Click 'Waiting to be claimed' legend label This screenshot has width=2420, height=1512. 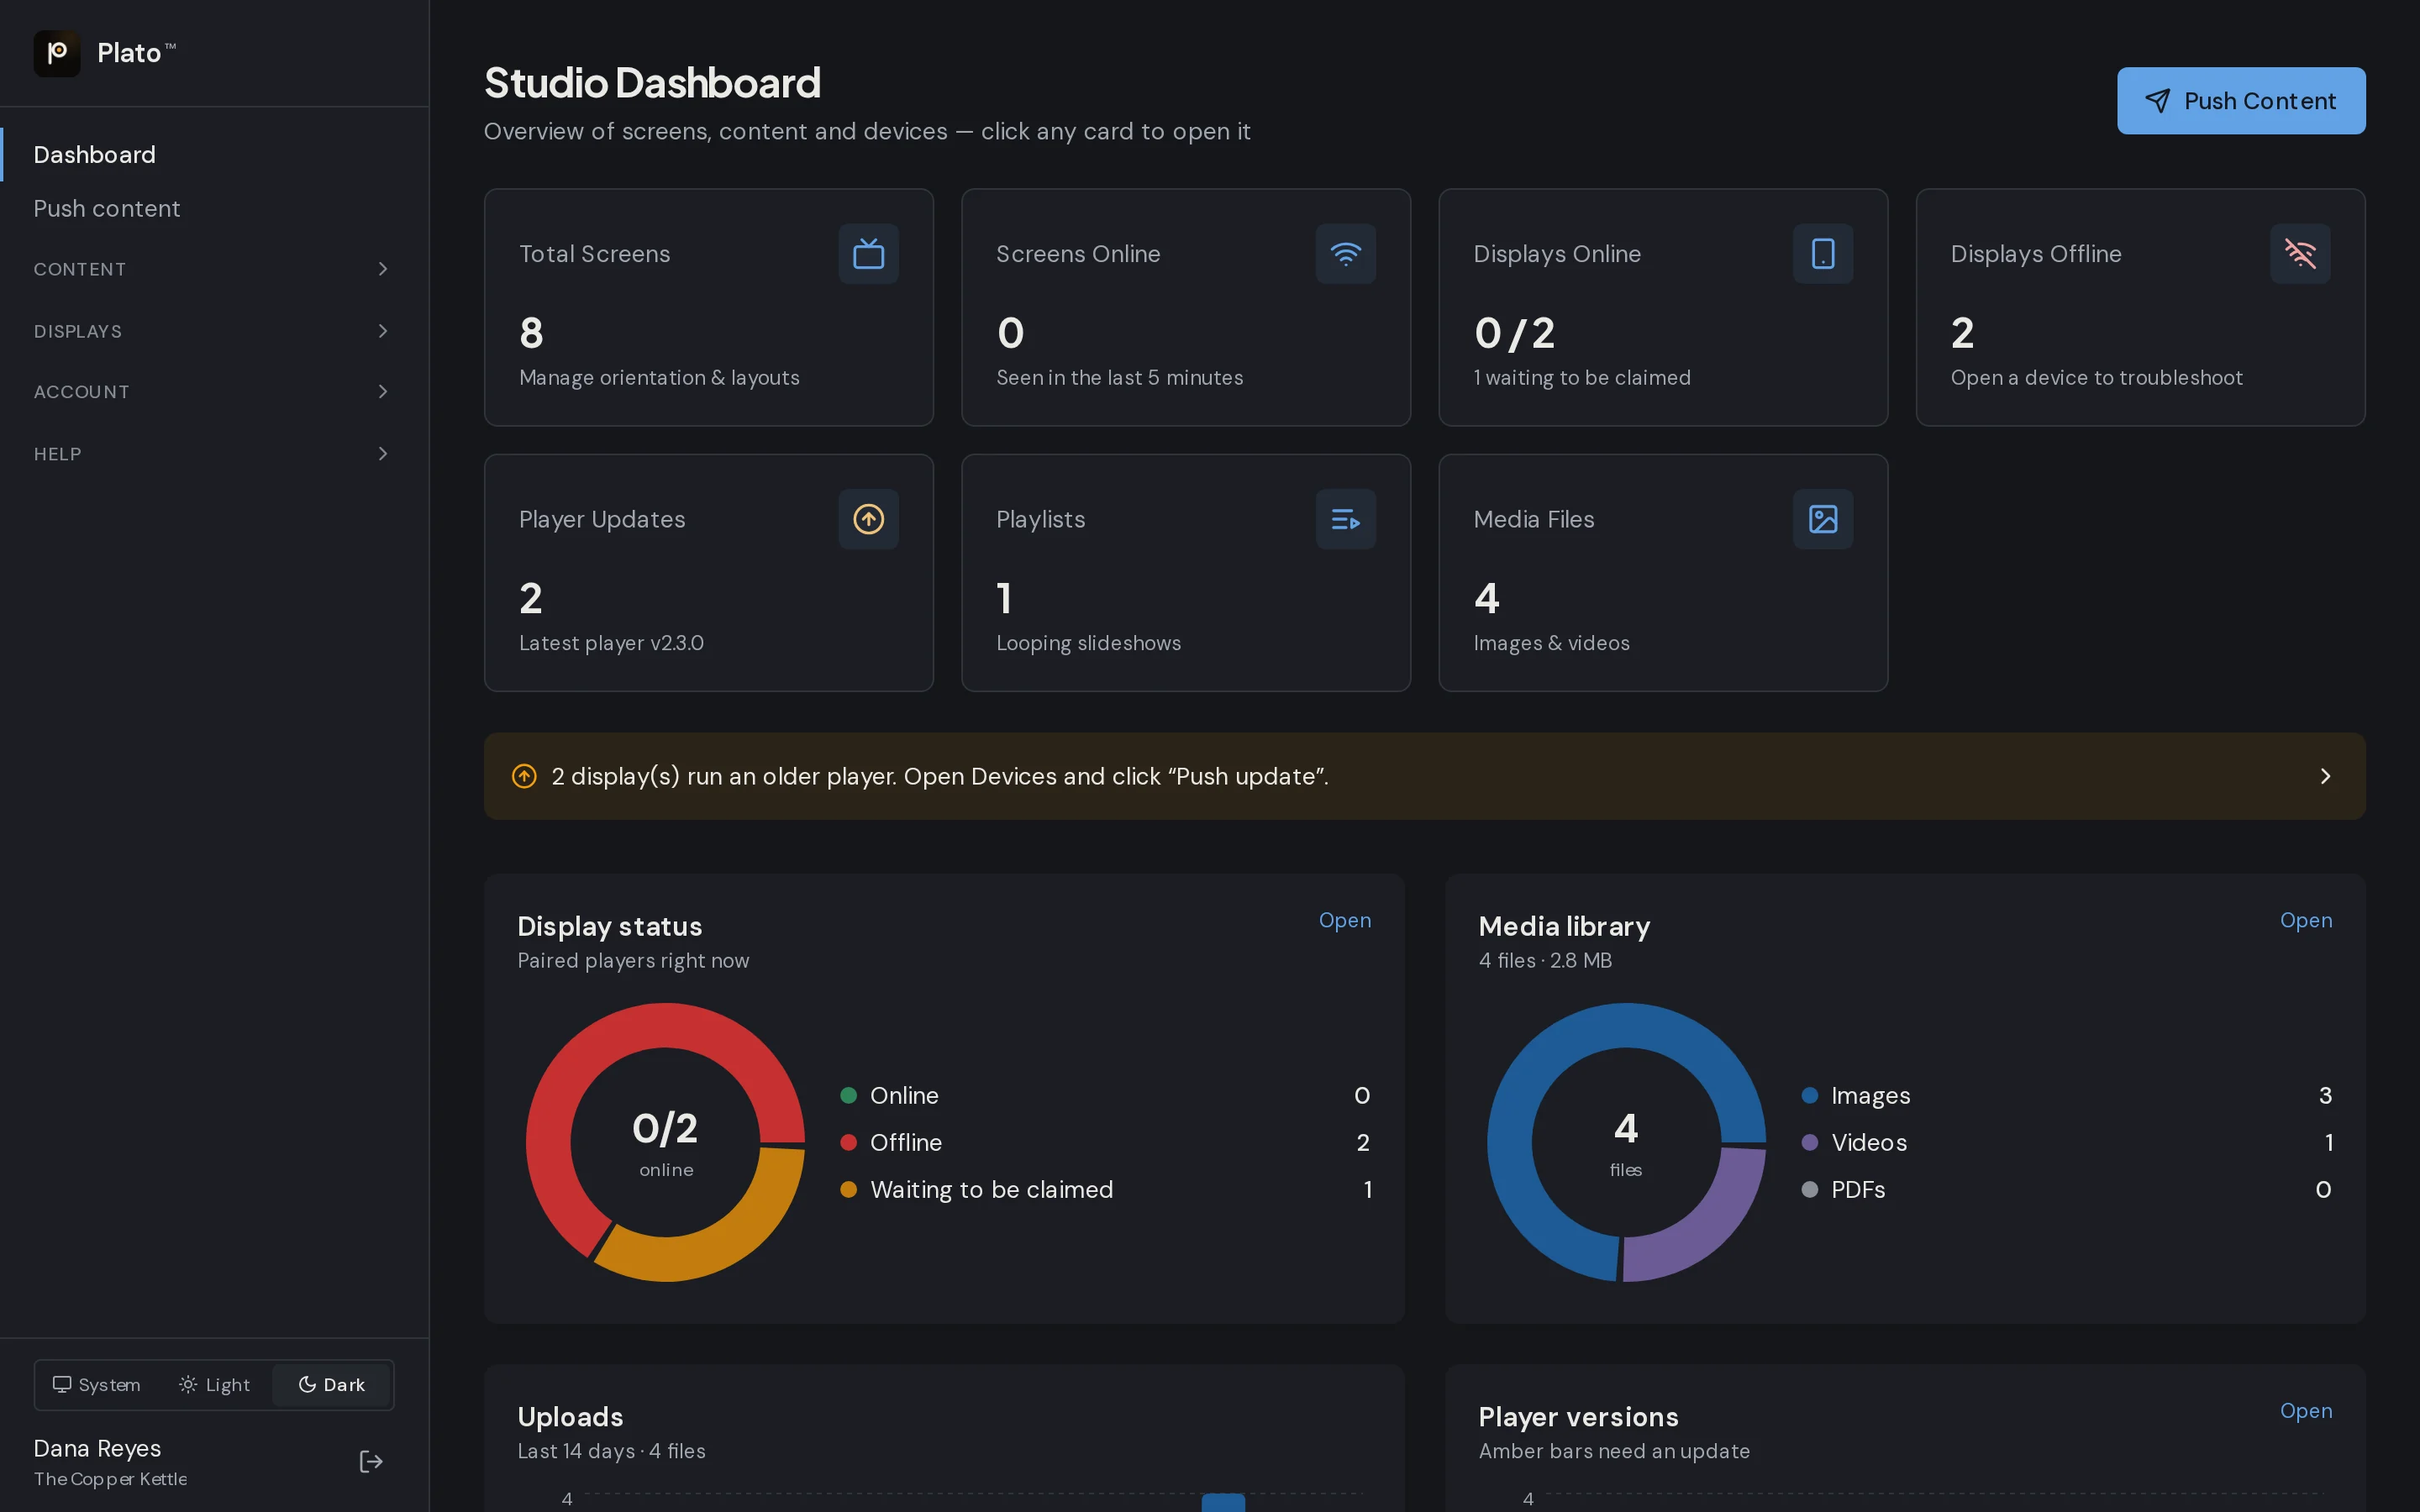991,1189
